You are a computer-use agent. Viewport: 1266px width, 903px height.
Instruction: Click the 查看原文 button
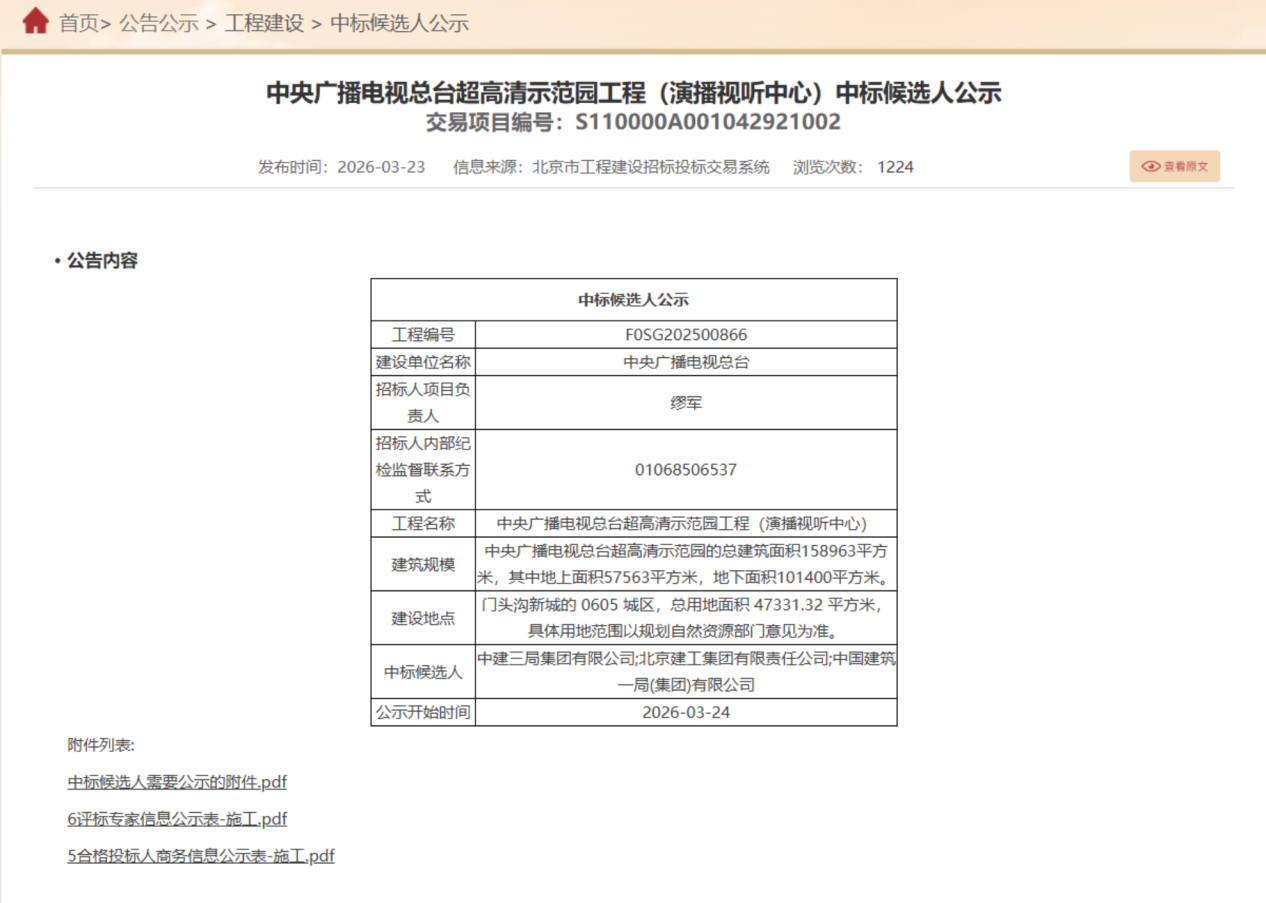1175,167
